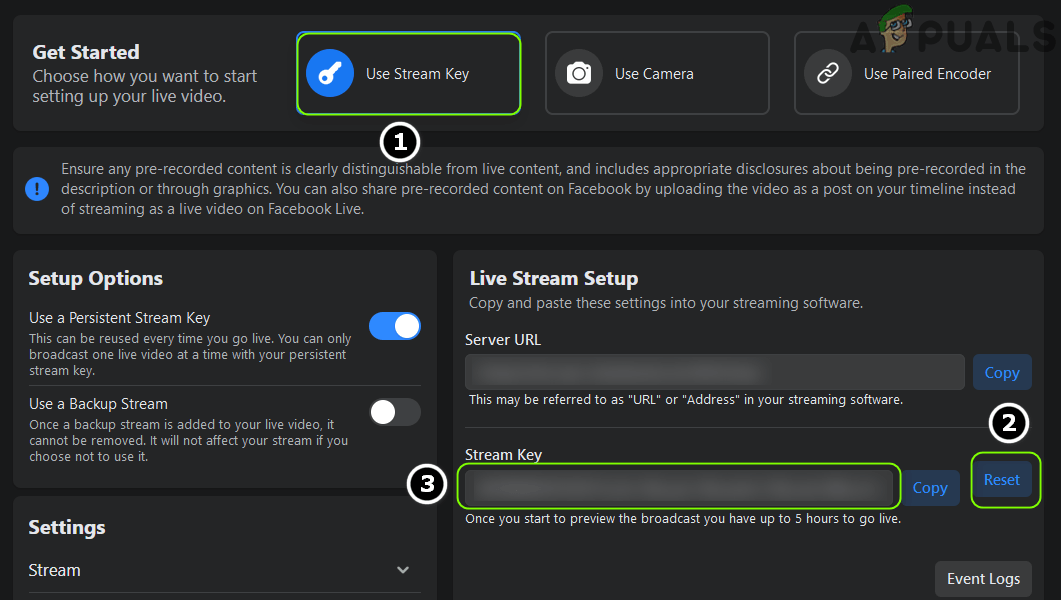
Task: Click the step 1 indicator badge
Action: (400, 142)
